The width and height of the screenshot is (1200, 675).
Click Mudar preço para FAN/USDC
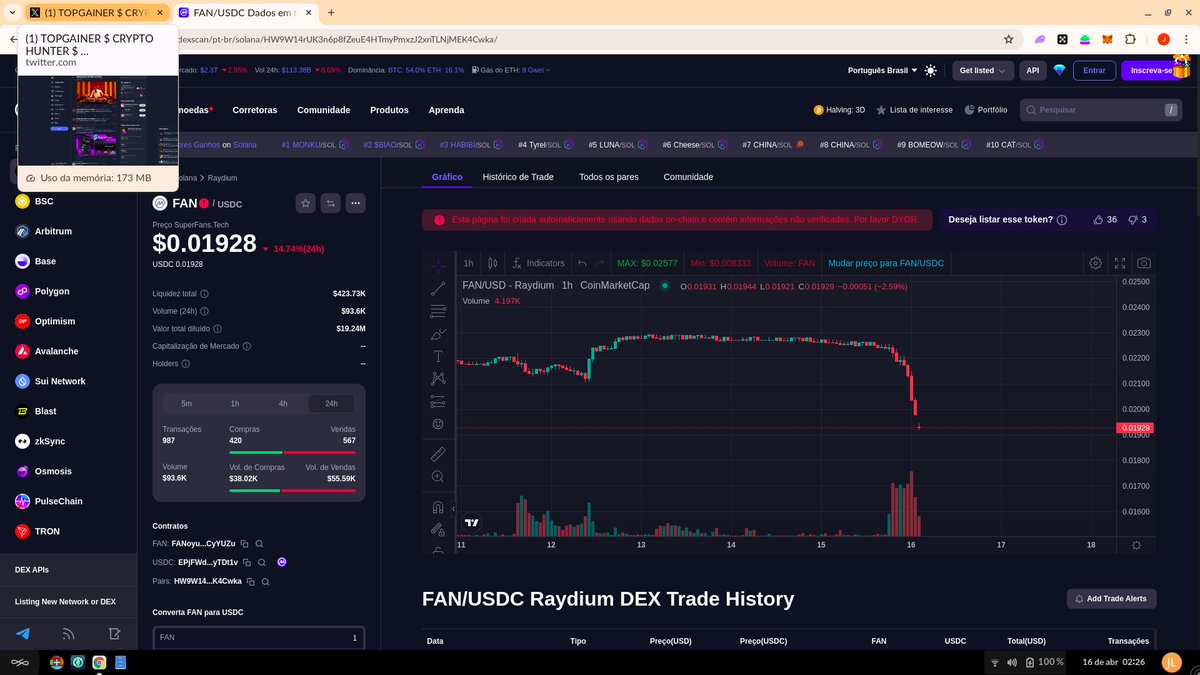coord(886,263)
